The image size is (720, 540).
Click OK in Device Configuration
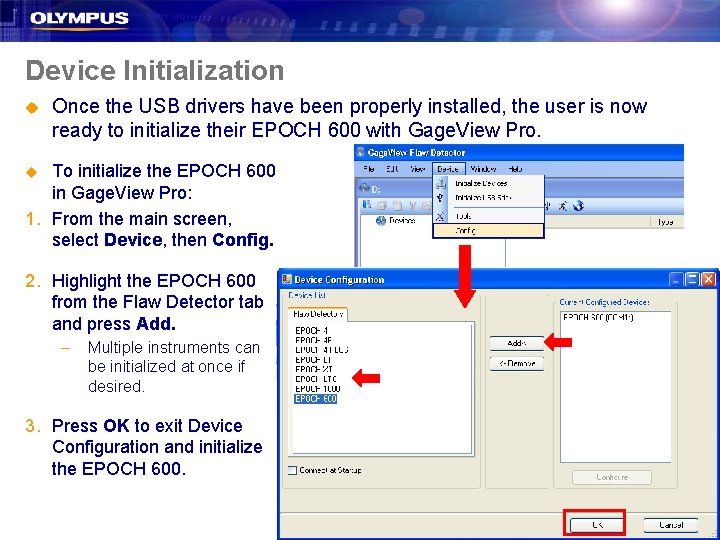click(597, 524)
